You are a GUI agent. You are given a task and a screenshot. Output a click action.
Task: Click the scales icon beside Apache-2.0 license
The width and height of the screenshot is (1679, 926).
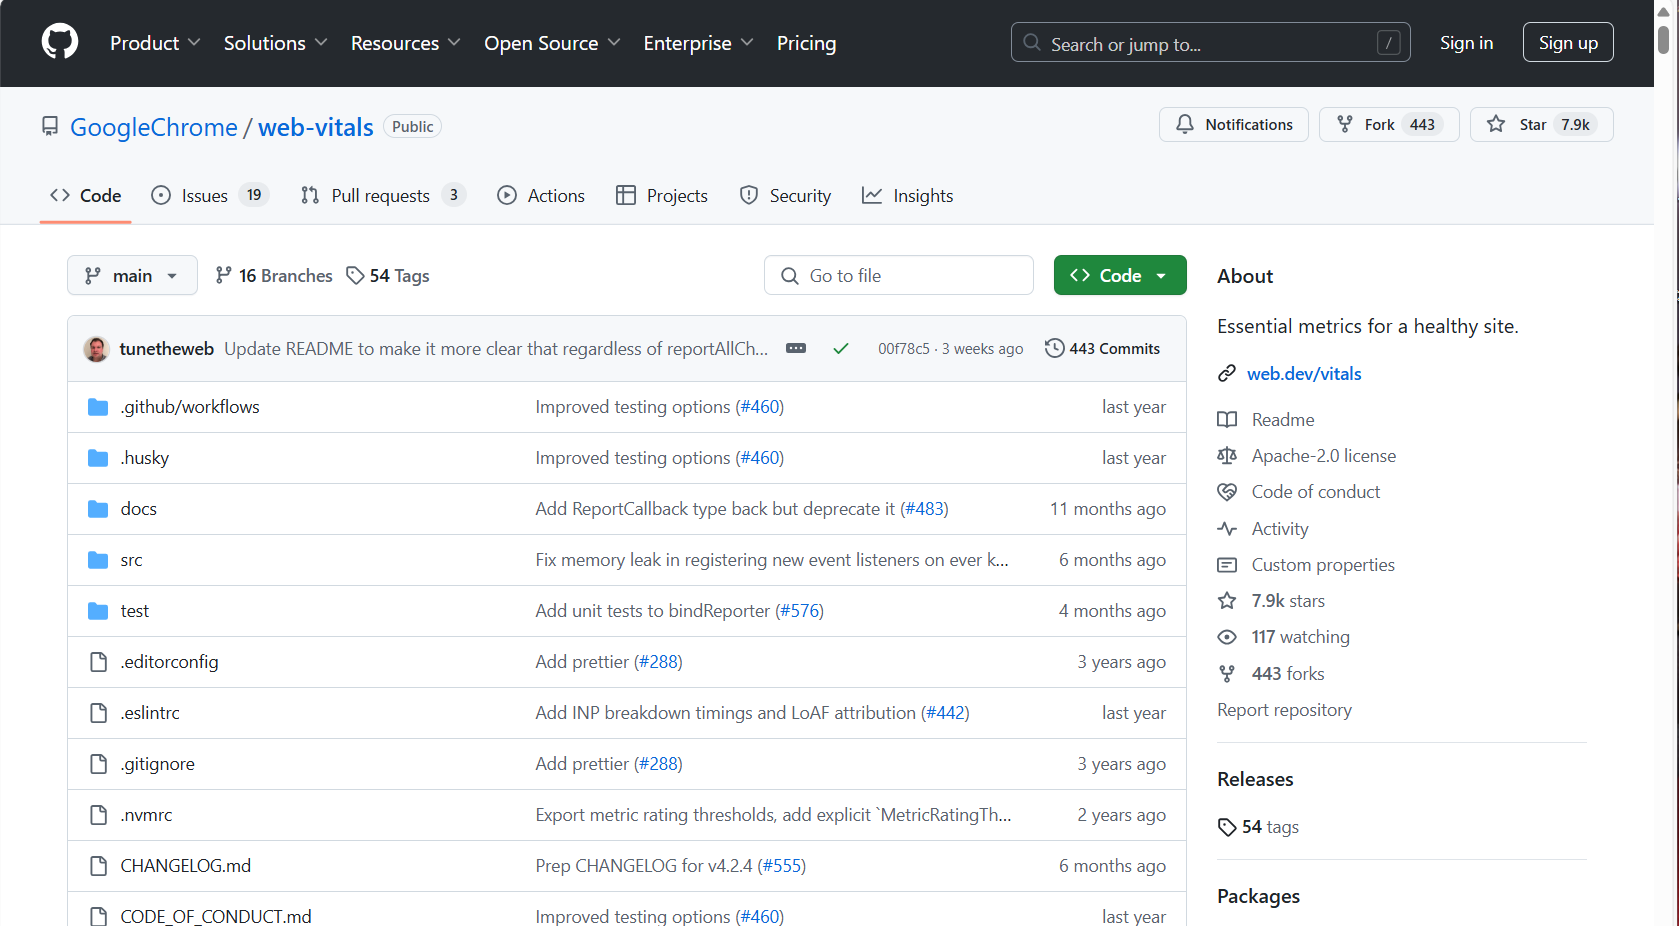tap(1227, 456)
